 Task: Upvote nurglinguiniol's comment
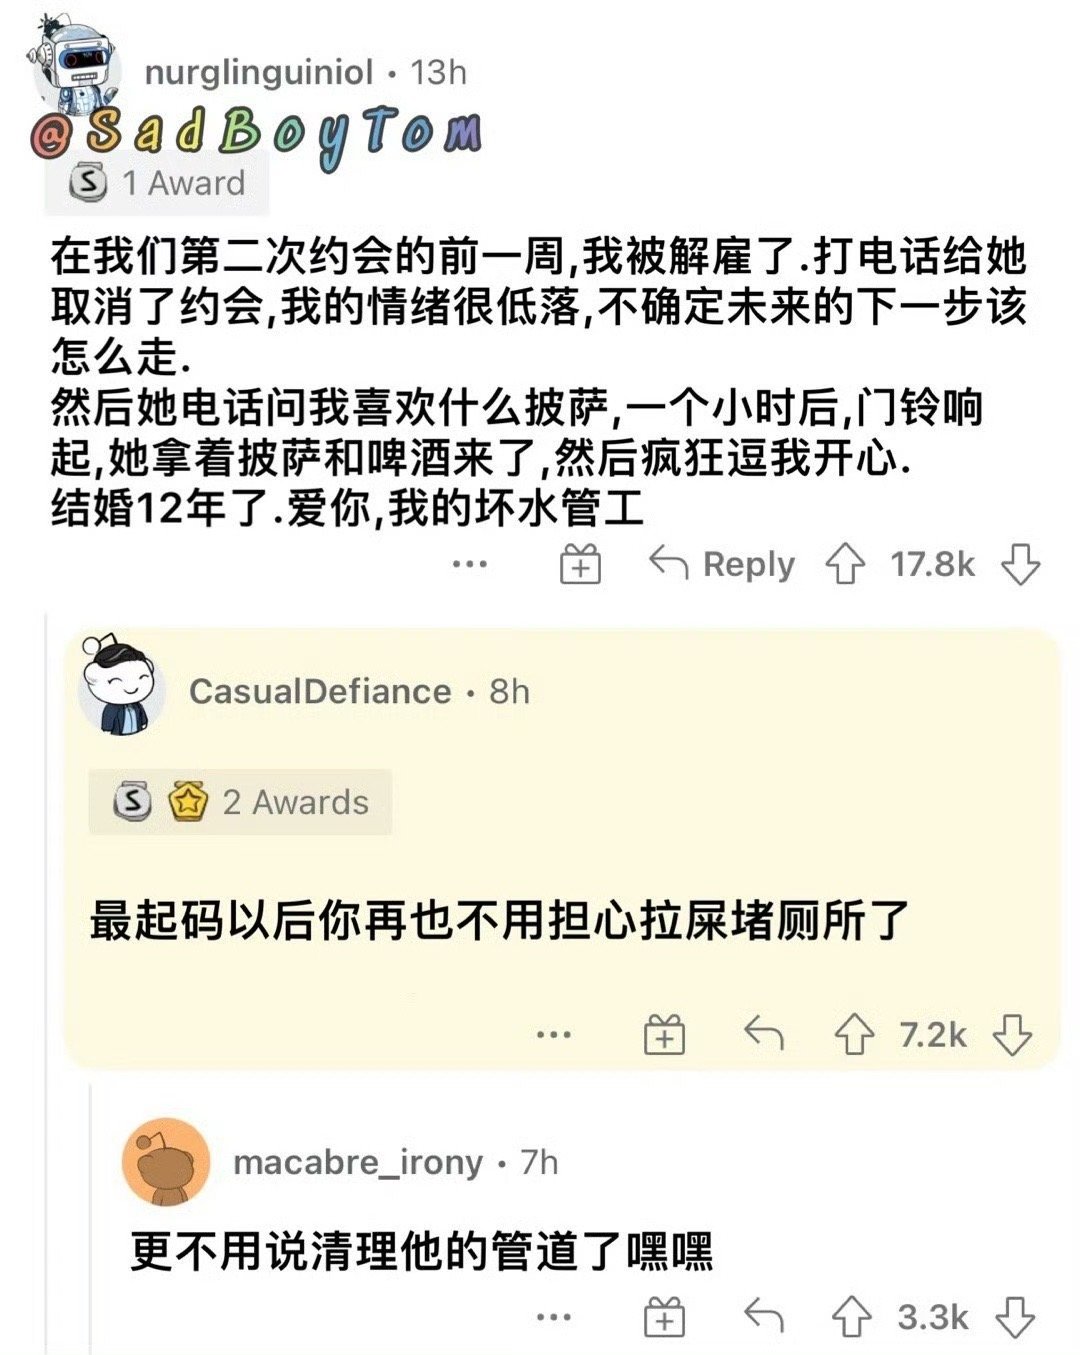point(845,565)
